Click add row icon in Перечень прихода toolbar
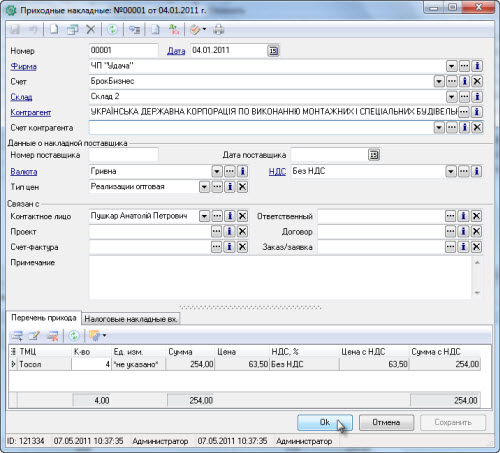The width and height of the screenshot is (500, 453). click(x=17, y=335)
